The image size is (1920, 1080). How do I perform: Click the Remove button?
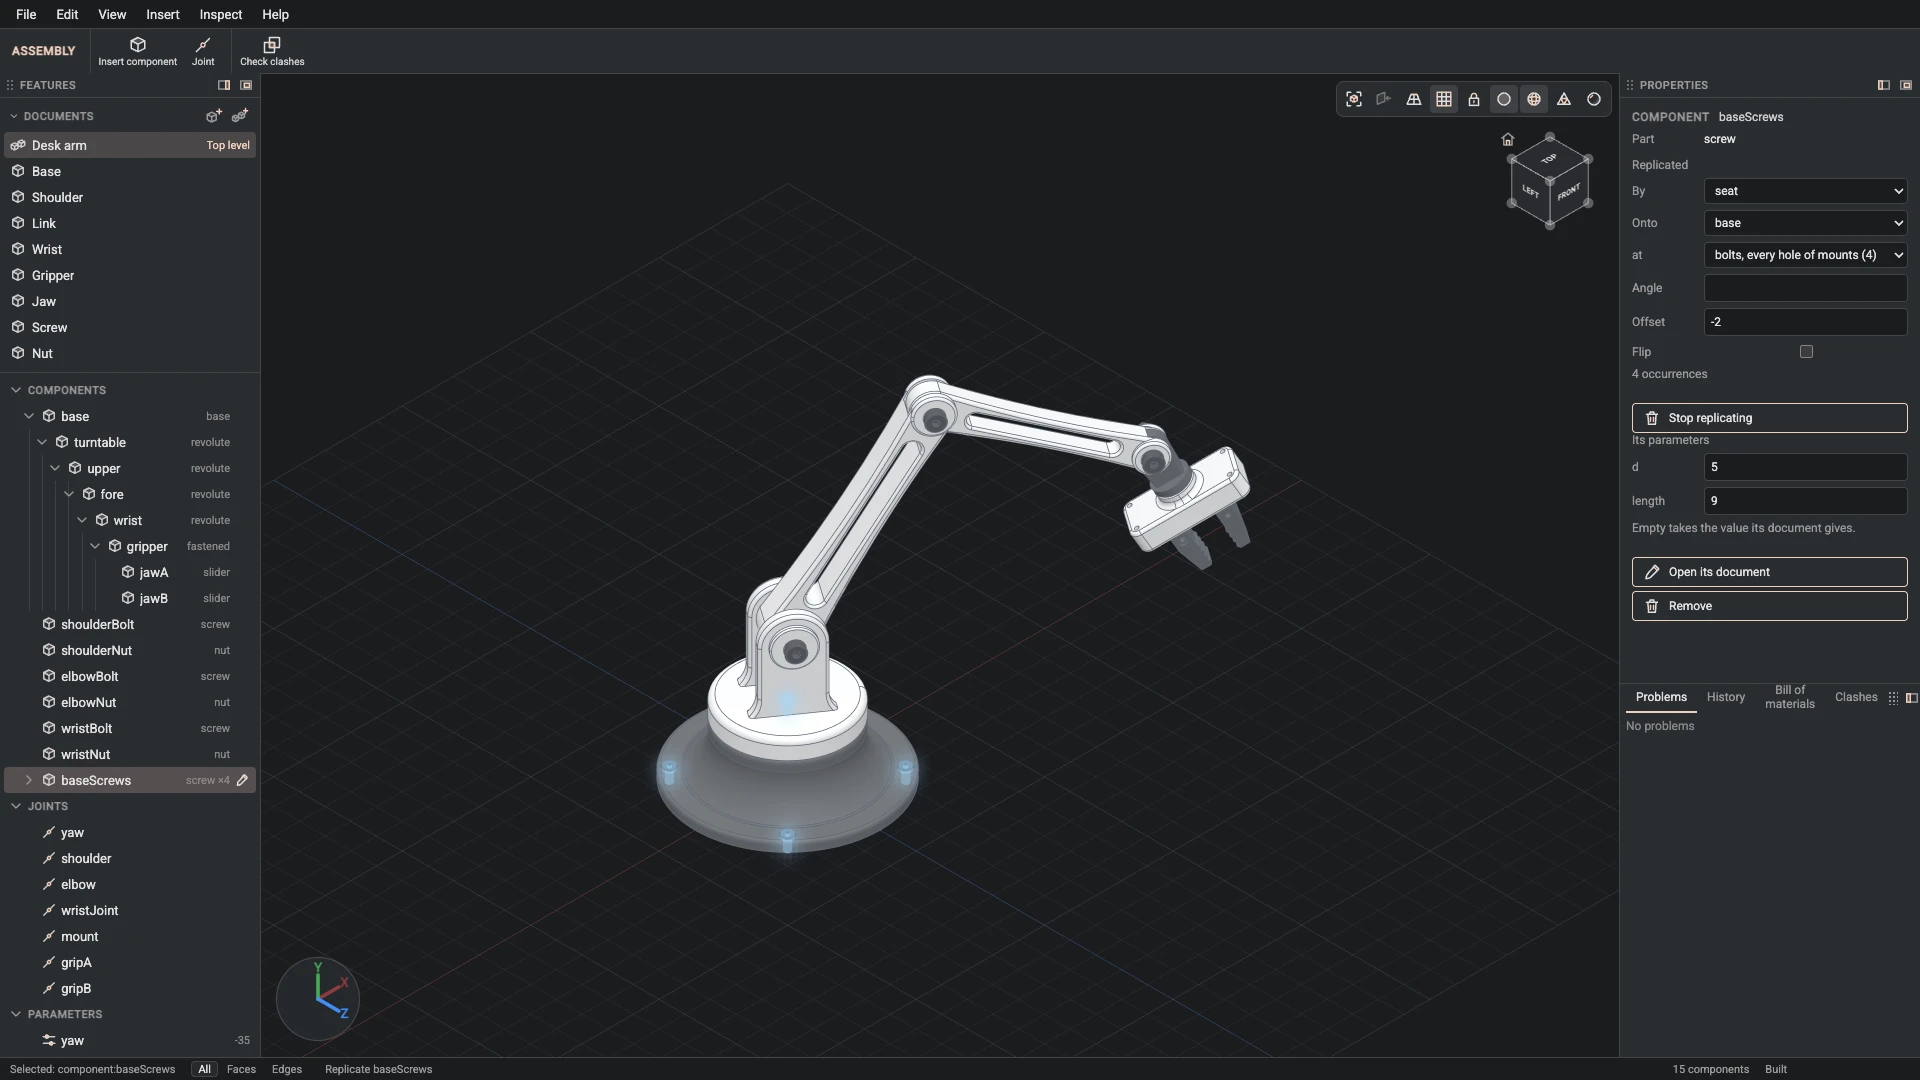[x=1770, y=606]
